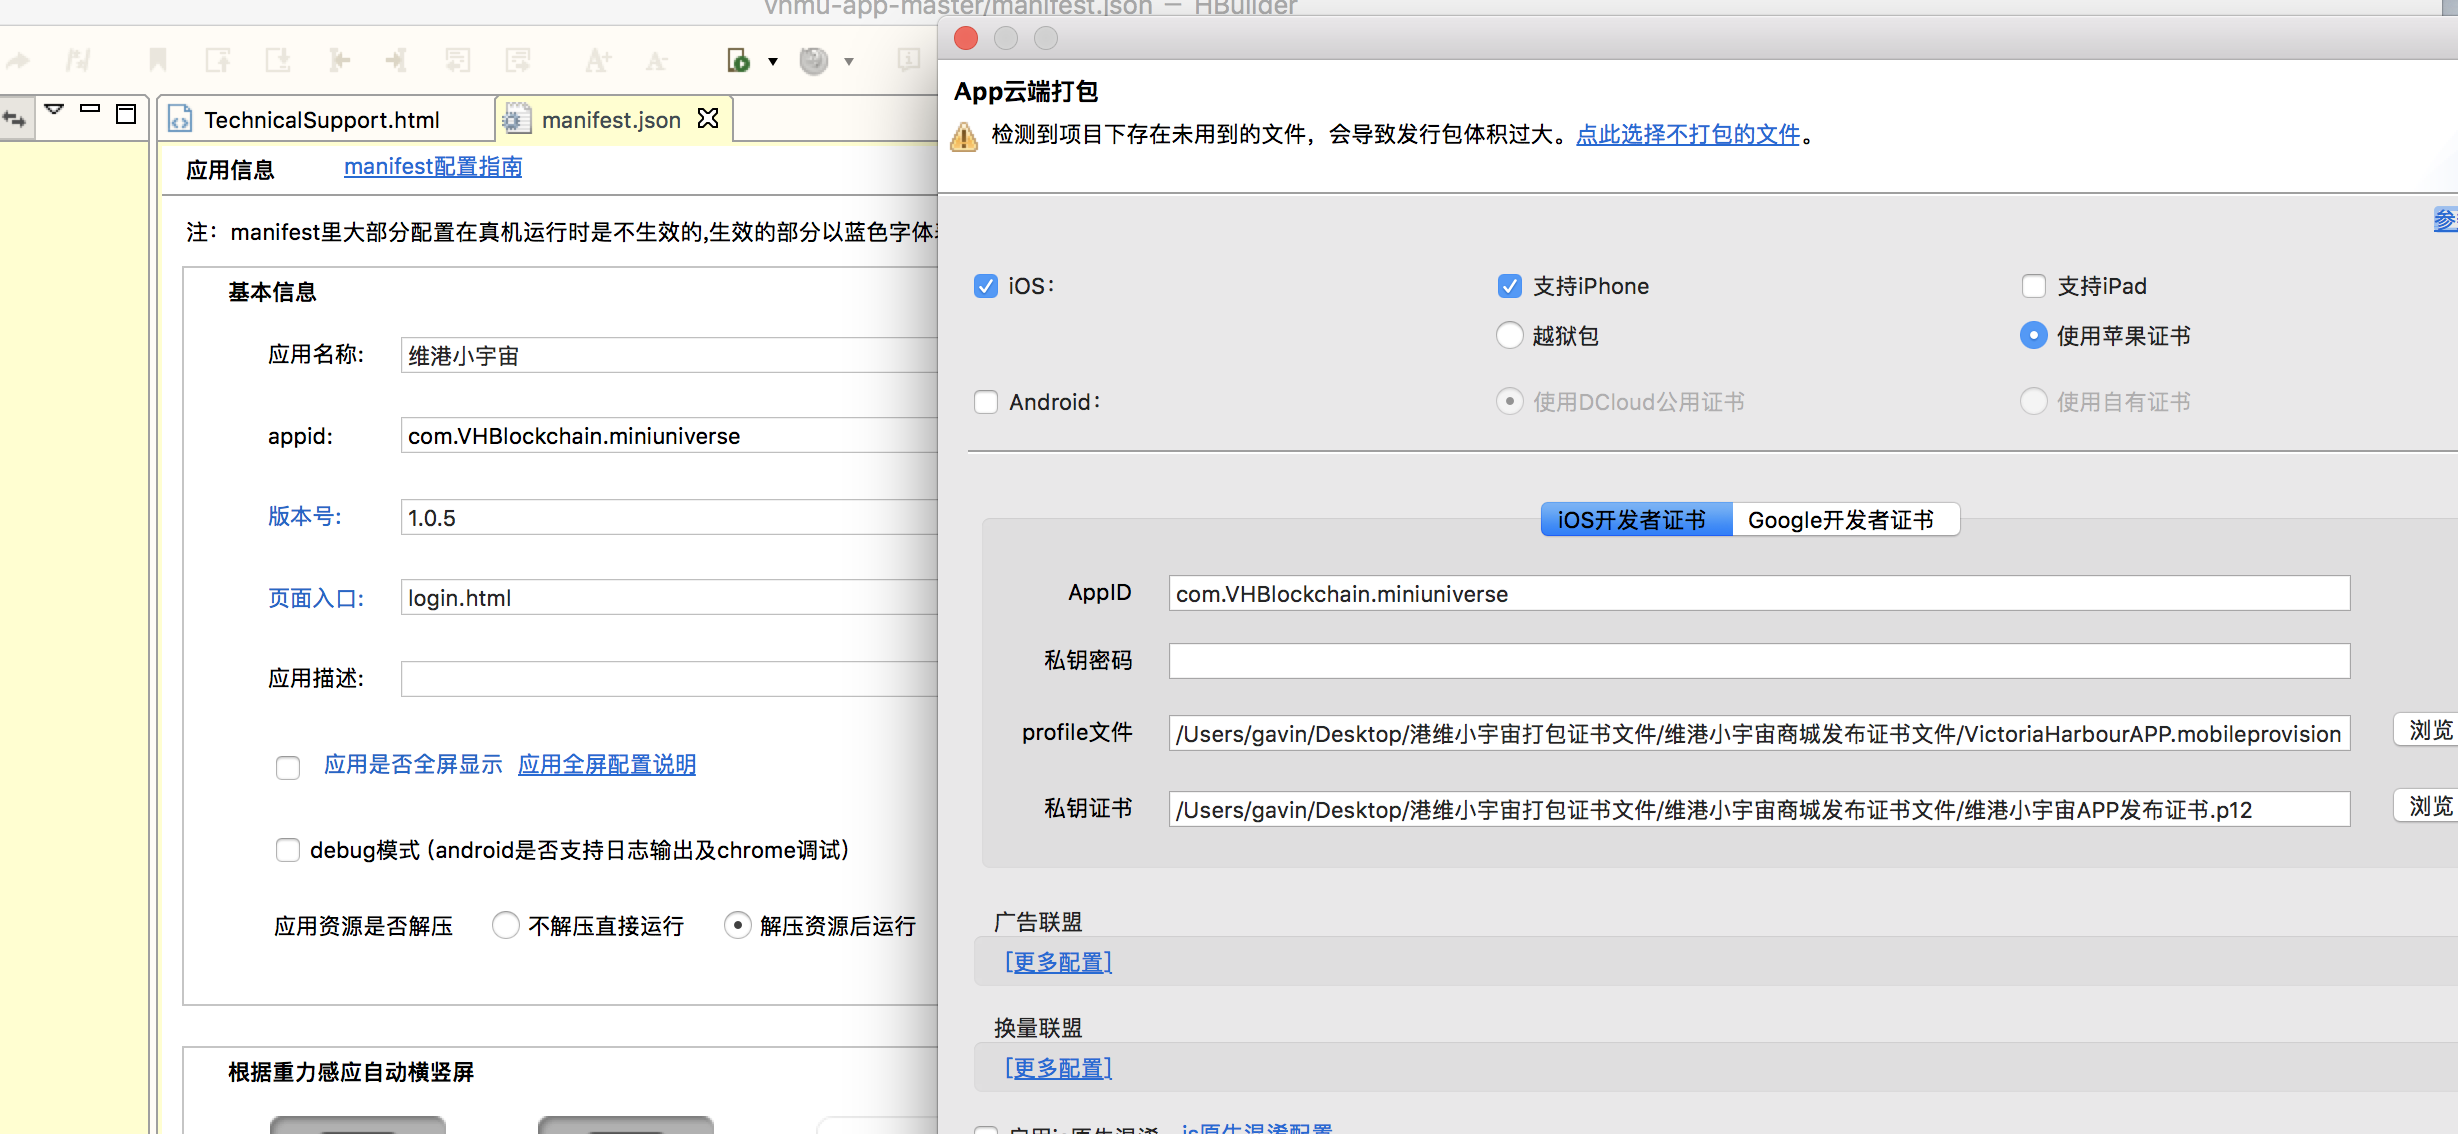Maximize the left side panel

126,114
